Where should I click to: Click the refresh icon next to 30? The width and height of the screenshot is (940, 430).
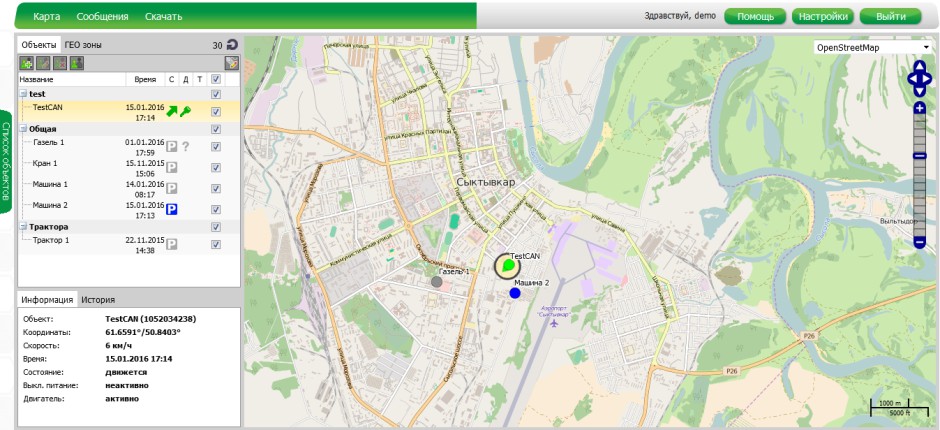coord(232,44)
